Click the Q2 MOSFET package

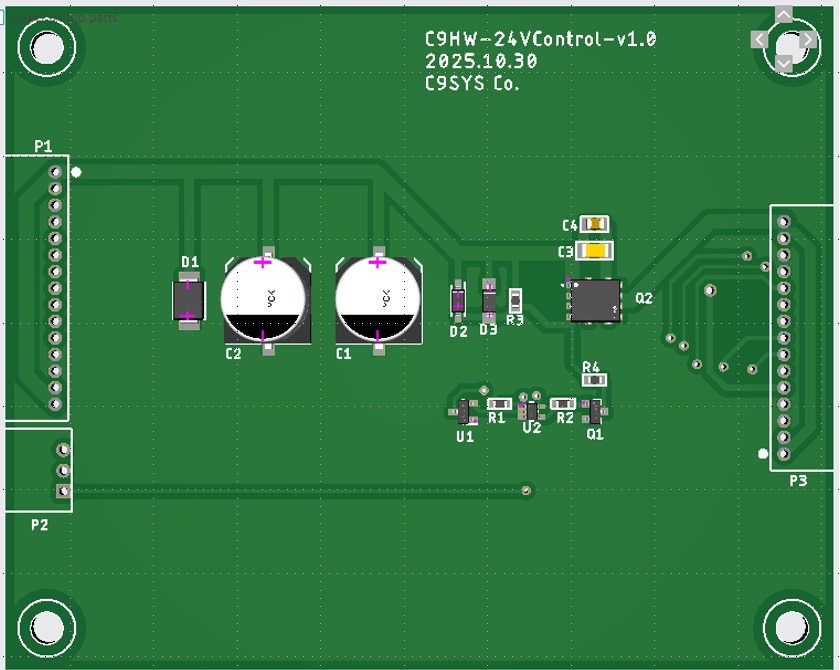tap(594, 300)
